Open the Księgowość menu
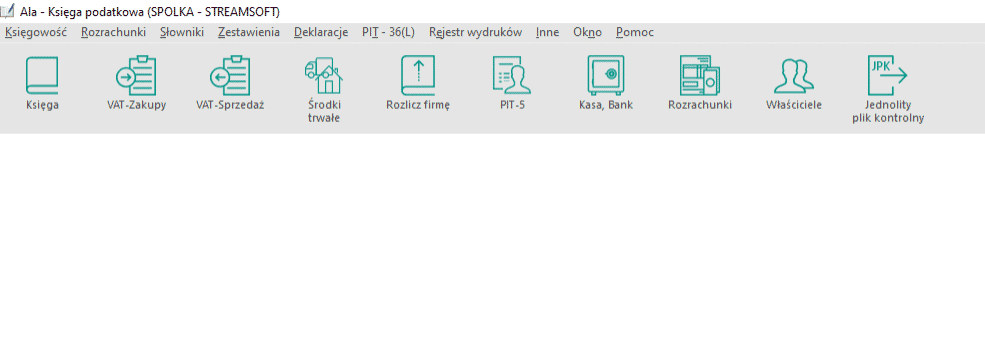The width and height of the screenshot is (985, 362). coord(36,32)
